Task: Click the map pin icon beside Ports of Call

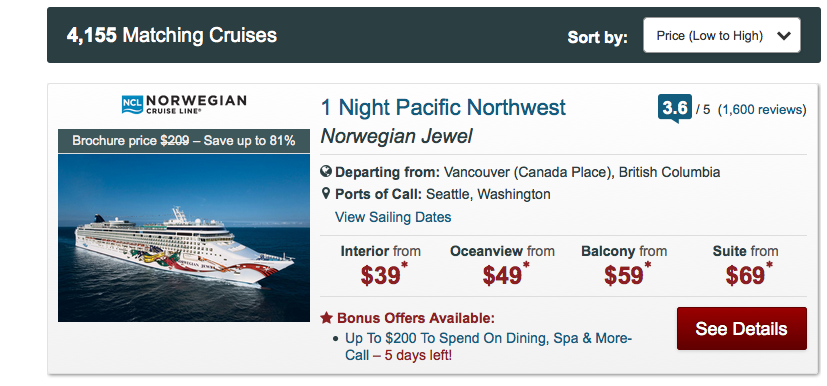Action: click(326, 194)
